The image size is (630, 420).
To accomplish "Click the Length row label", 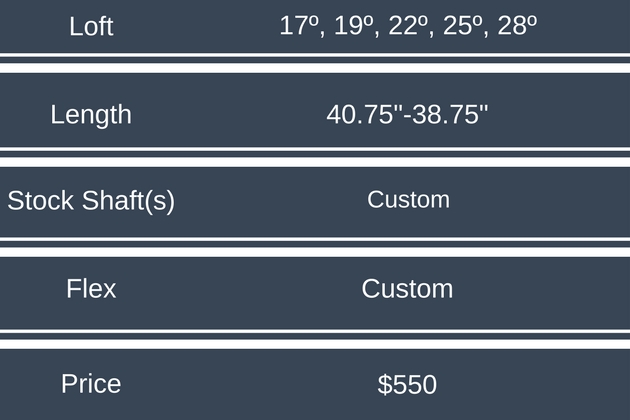I will (91, 114).
